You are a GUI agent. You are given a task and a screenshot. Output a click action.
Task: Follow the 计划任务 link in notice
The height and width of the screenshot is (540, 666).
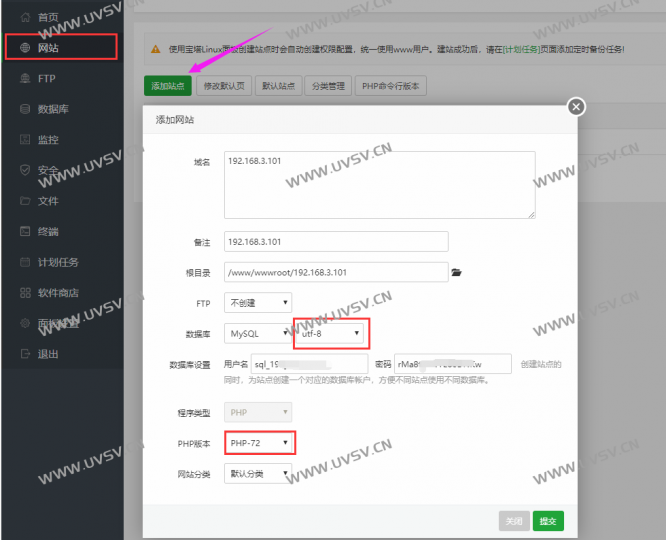(x=521, y=49)
